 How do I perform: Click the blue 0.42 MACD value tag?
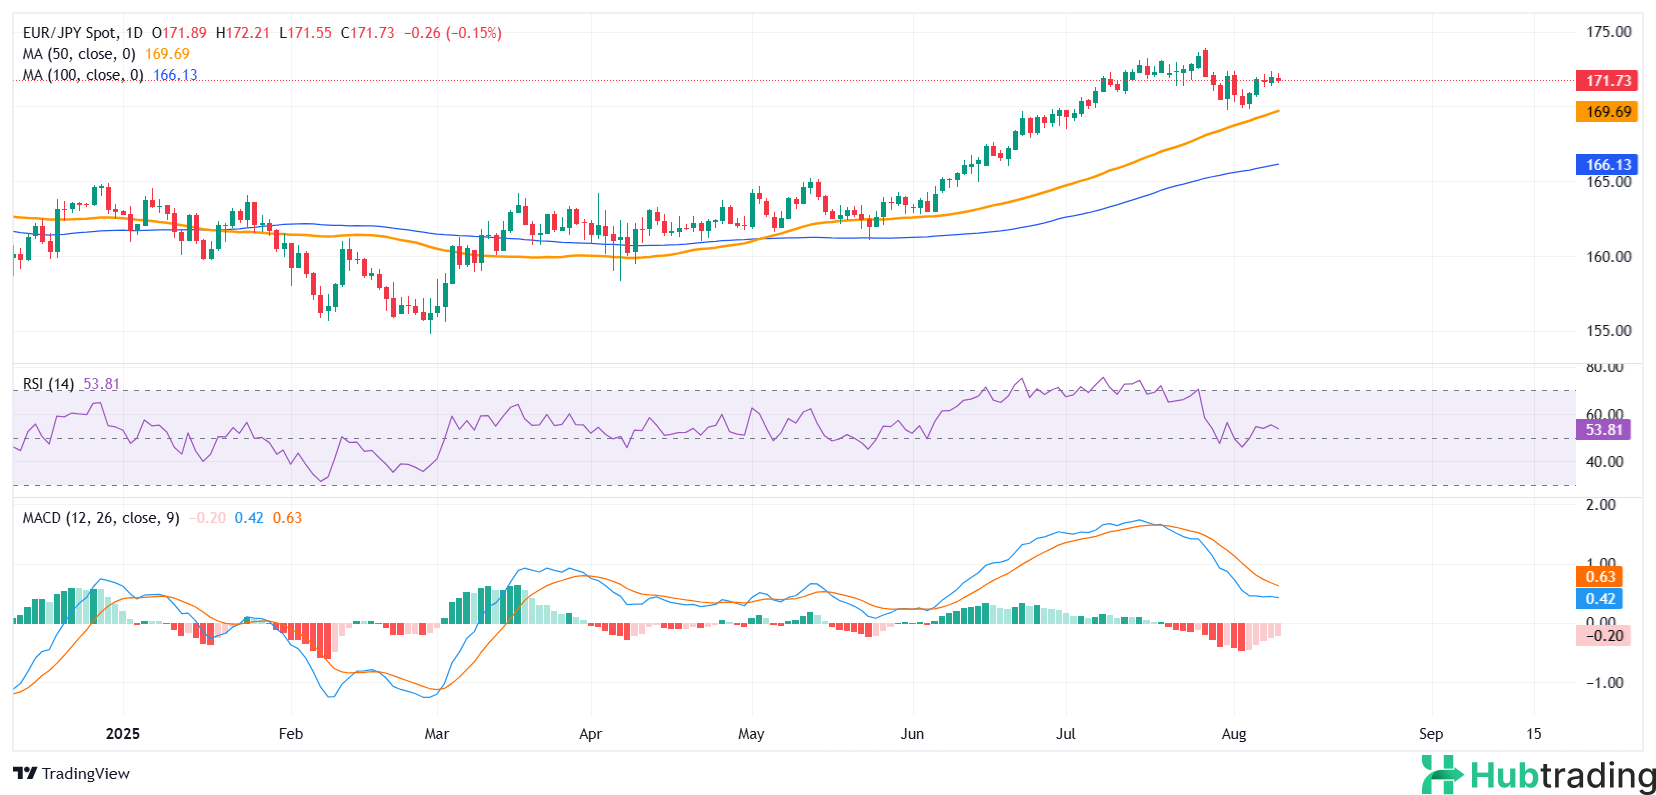pyautogui.click(x=1600, y=598)
